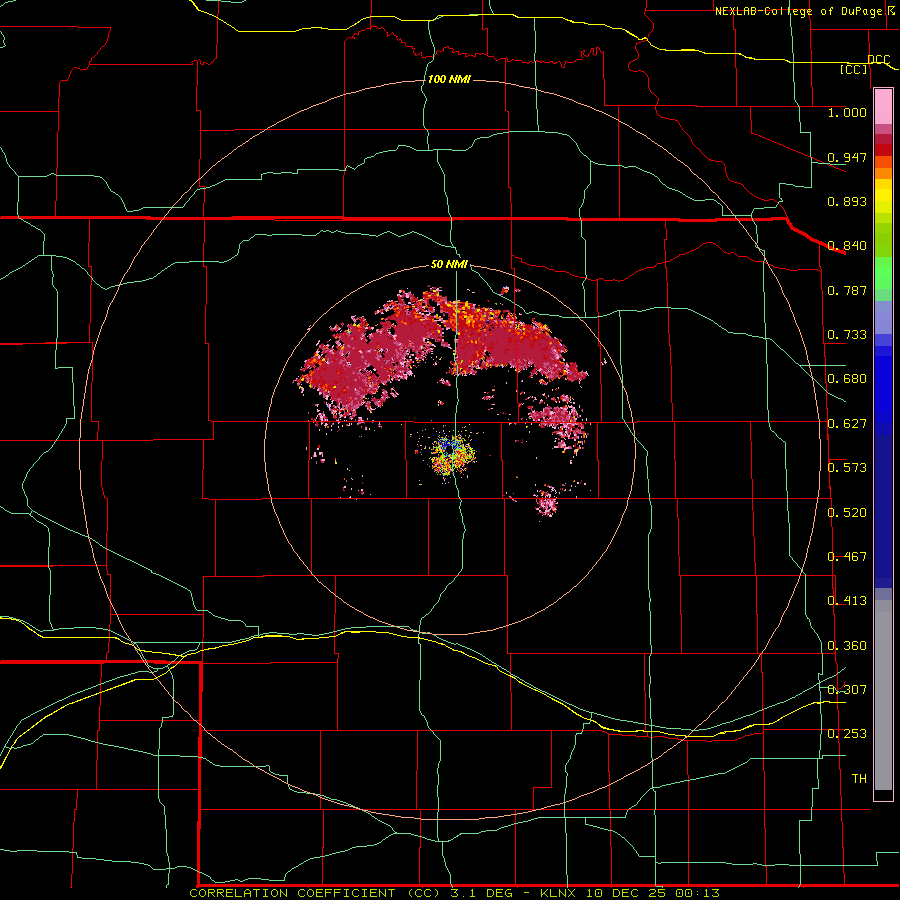Select the 0.840 scale value
Screen dimensions: 900x900
[x=847, y=246]
